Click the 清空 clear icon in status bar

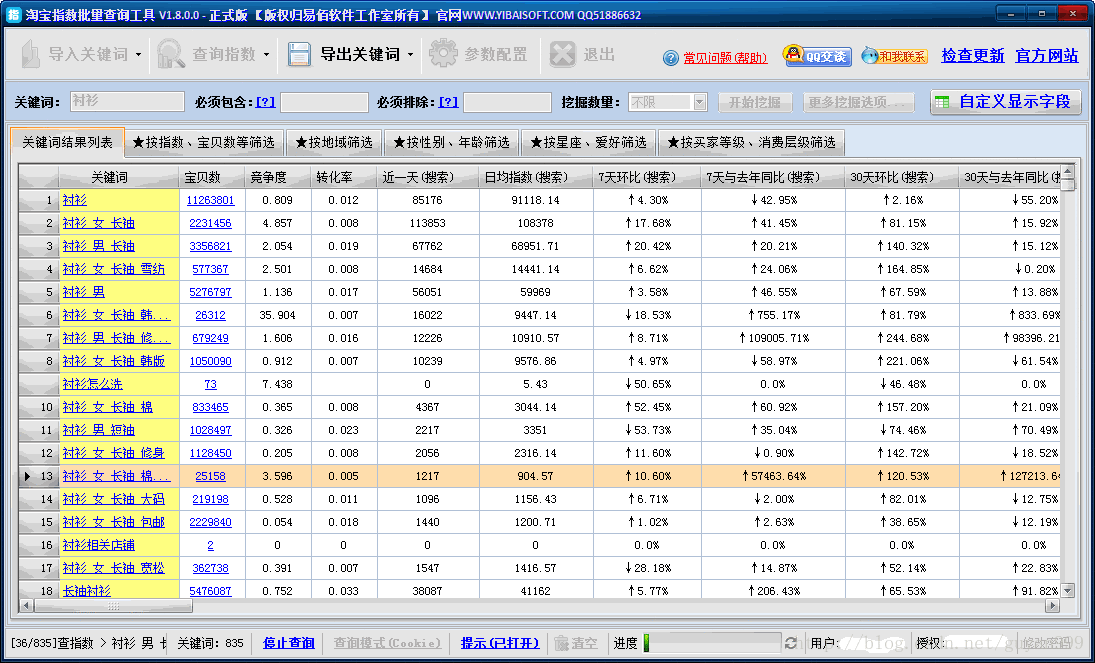point(561,643)
